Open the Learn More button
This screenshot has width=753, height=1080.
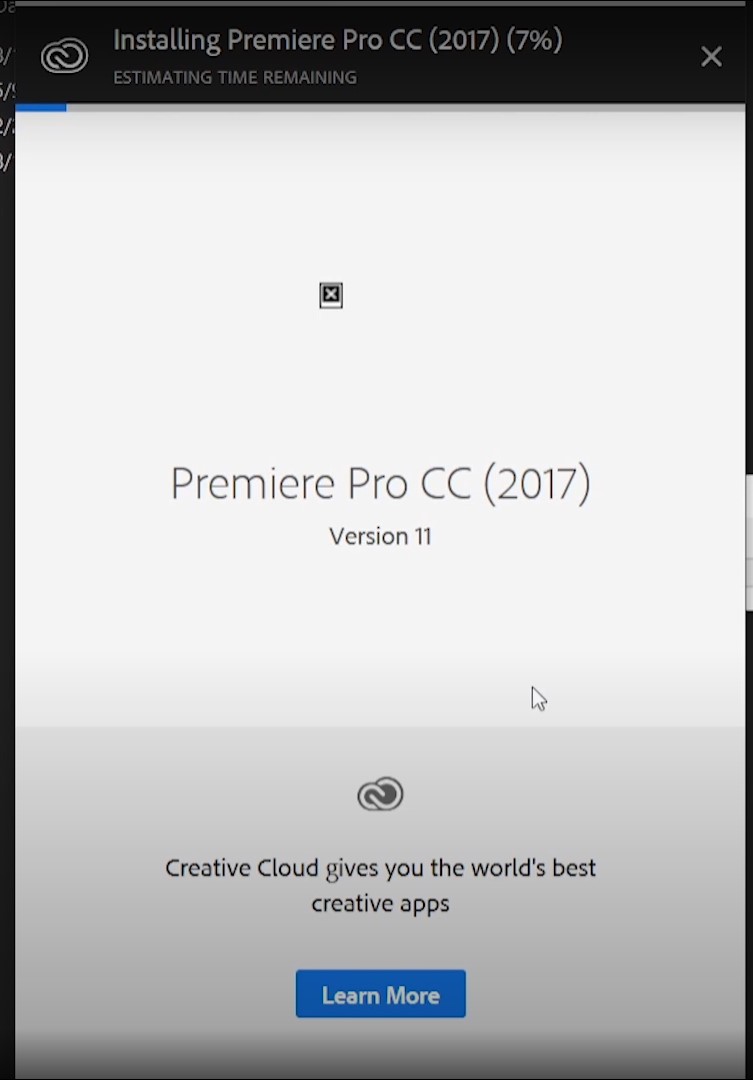point(380,994)
